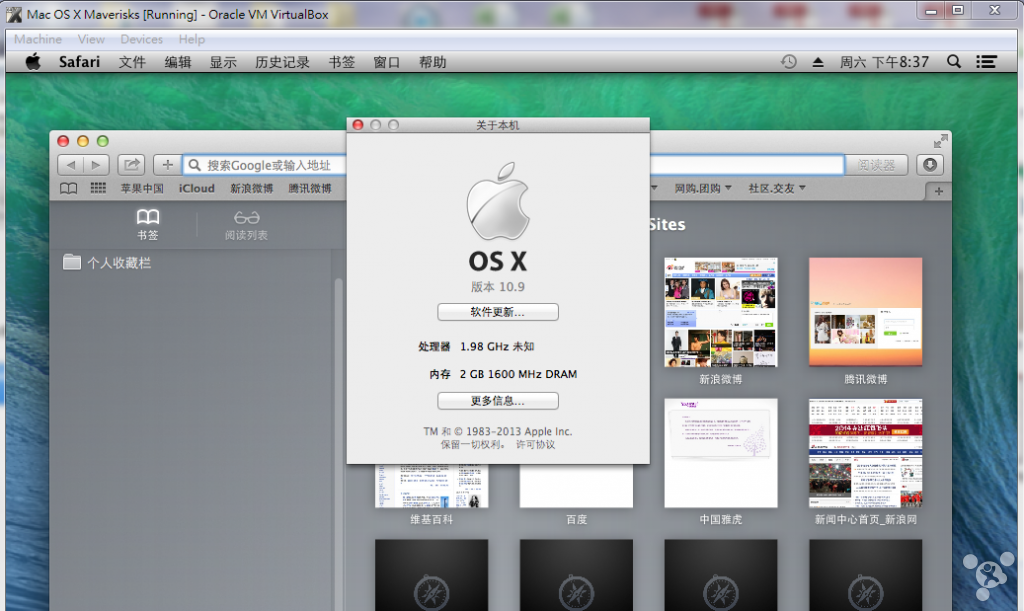1024x611 pixels.
Task: Open the Apple menu
Action: (33, 62)
